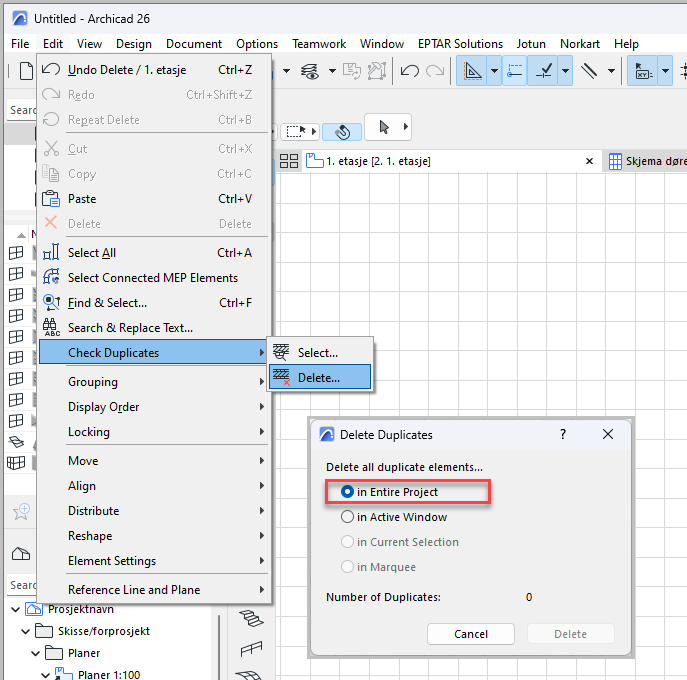The image size is (687, 680).
Task: Select the Arrow pointer tool
Action: pos(384,127)
